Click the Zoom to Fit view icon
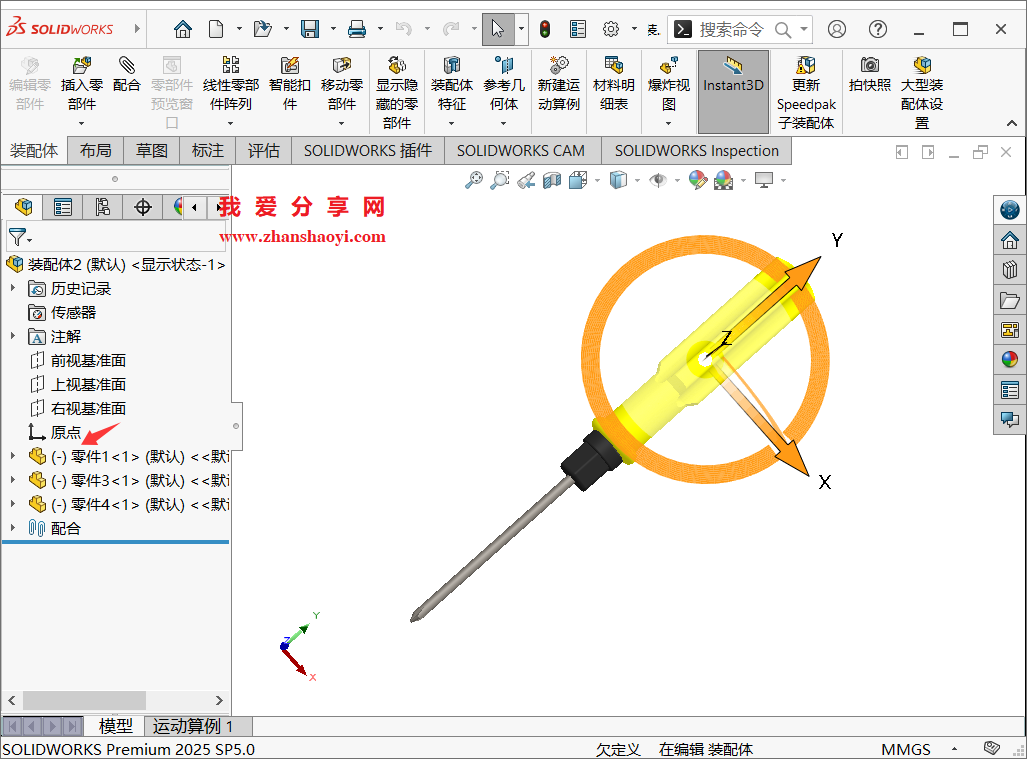 click(474, 179)
